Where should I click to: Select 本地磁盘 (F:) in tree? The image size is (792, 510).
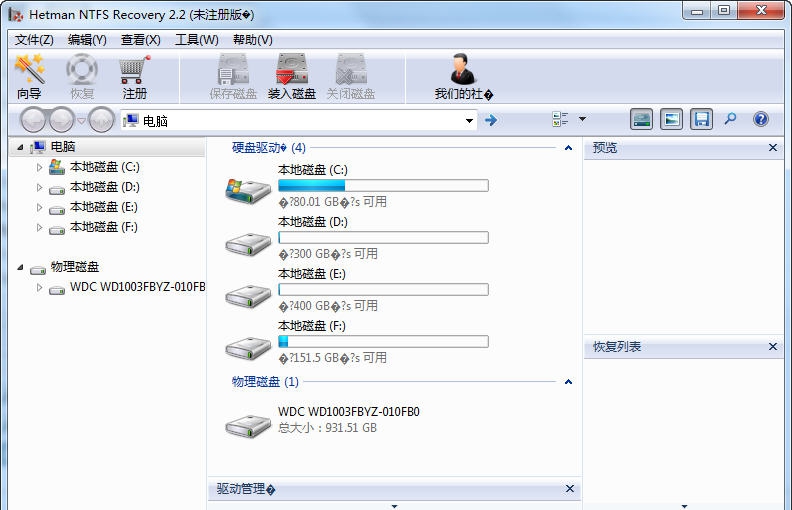104,227
